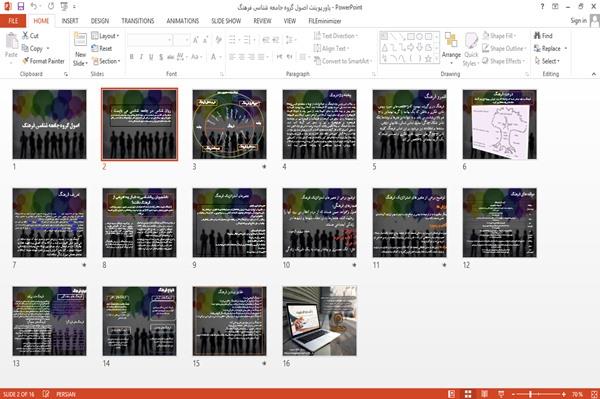600x399 pixels.
Task: Switch to the SLIDE SHOW tab
Action: (226, 21)
